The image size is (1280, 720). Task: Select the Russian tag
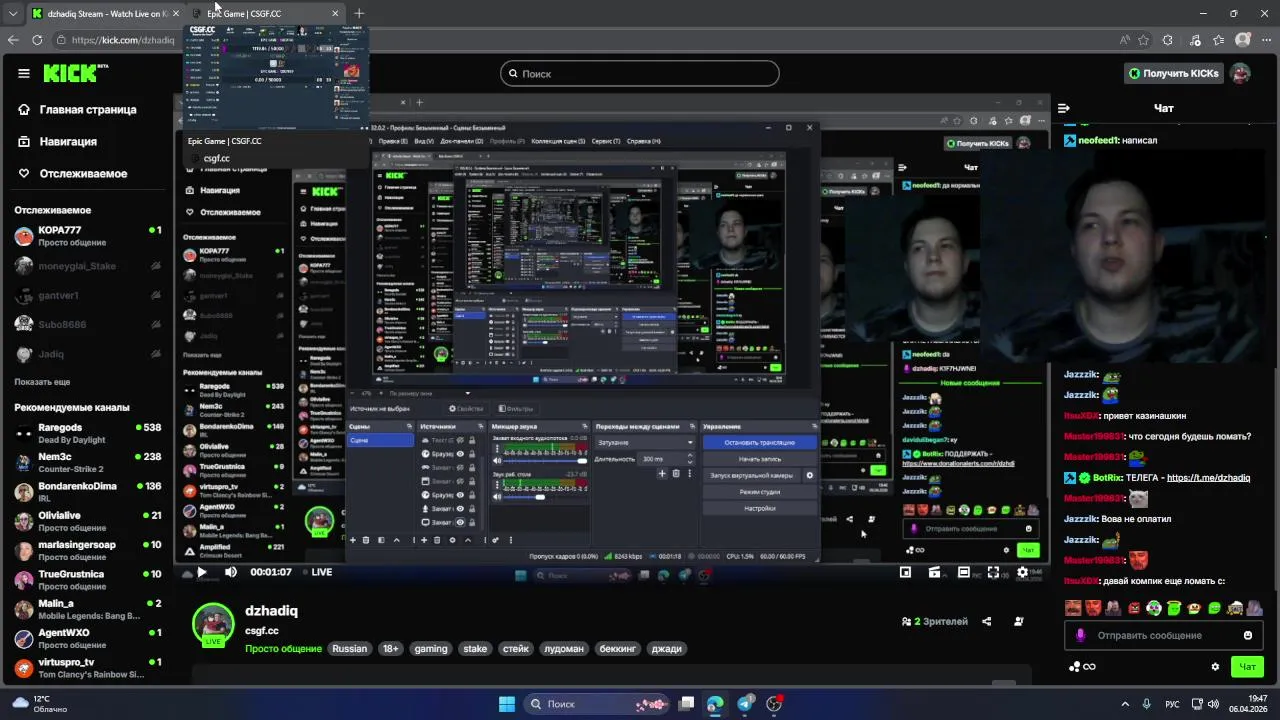350,649
